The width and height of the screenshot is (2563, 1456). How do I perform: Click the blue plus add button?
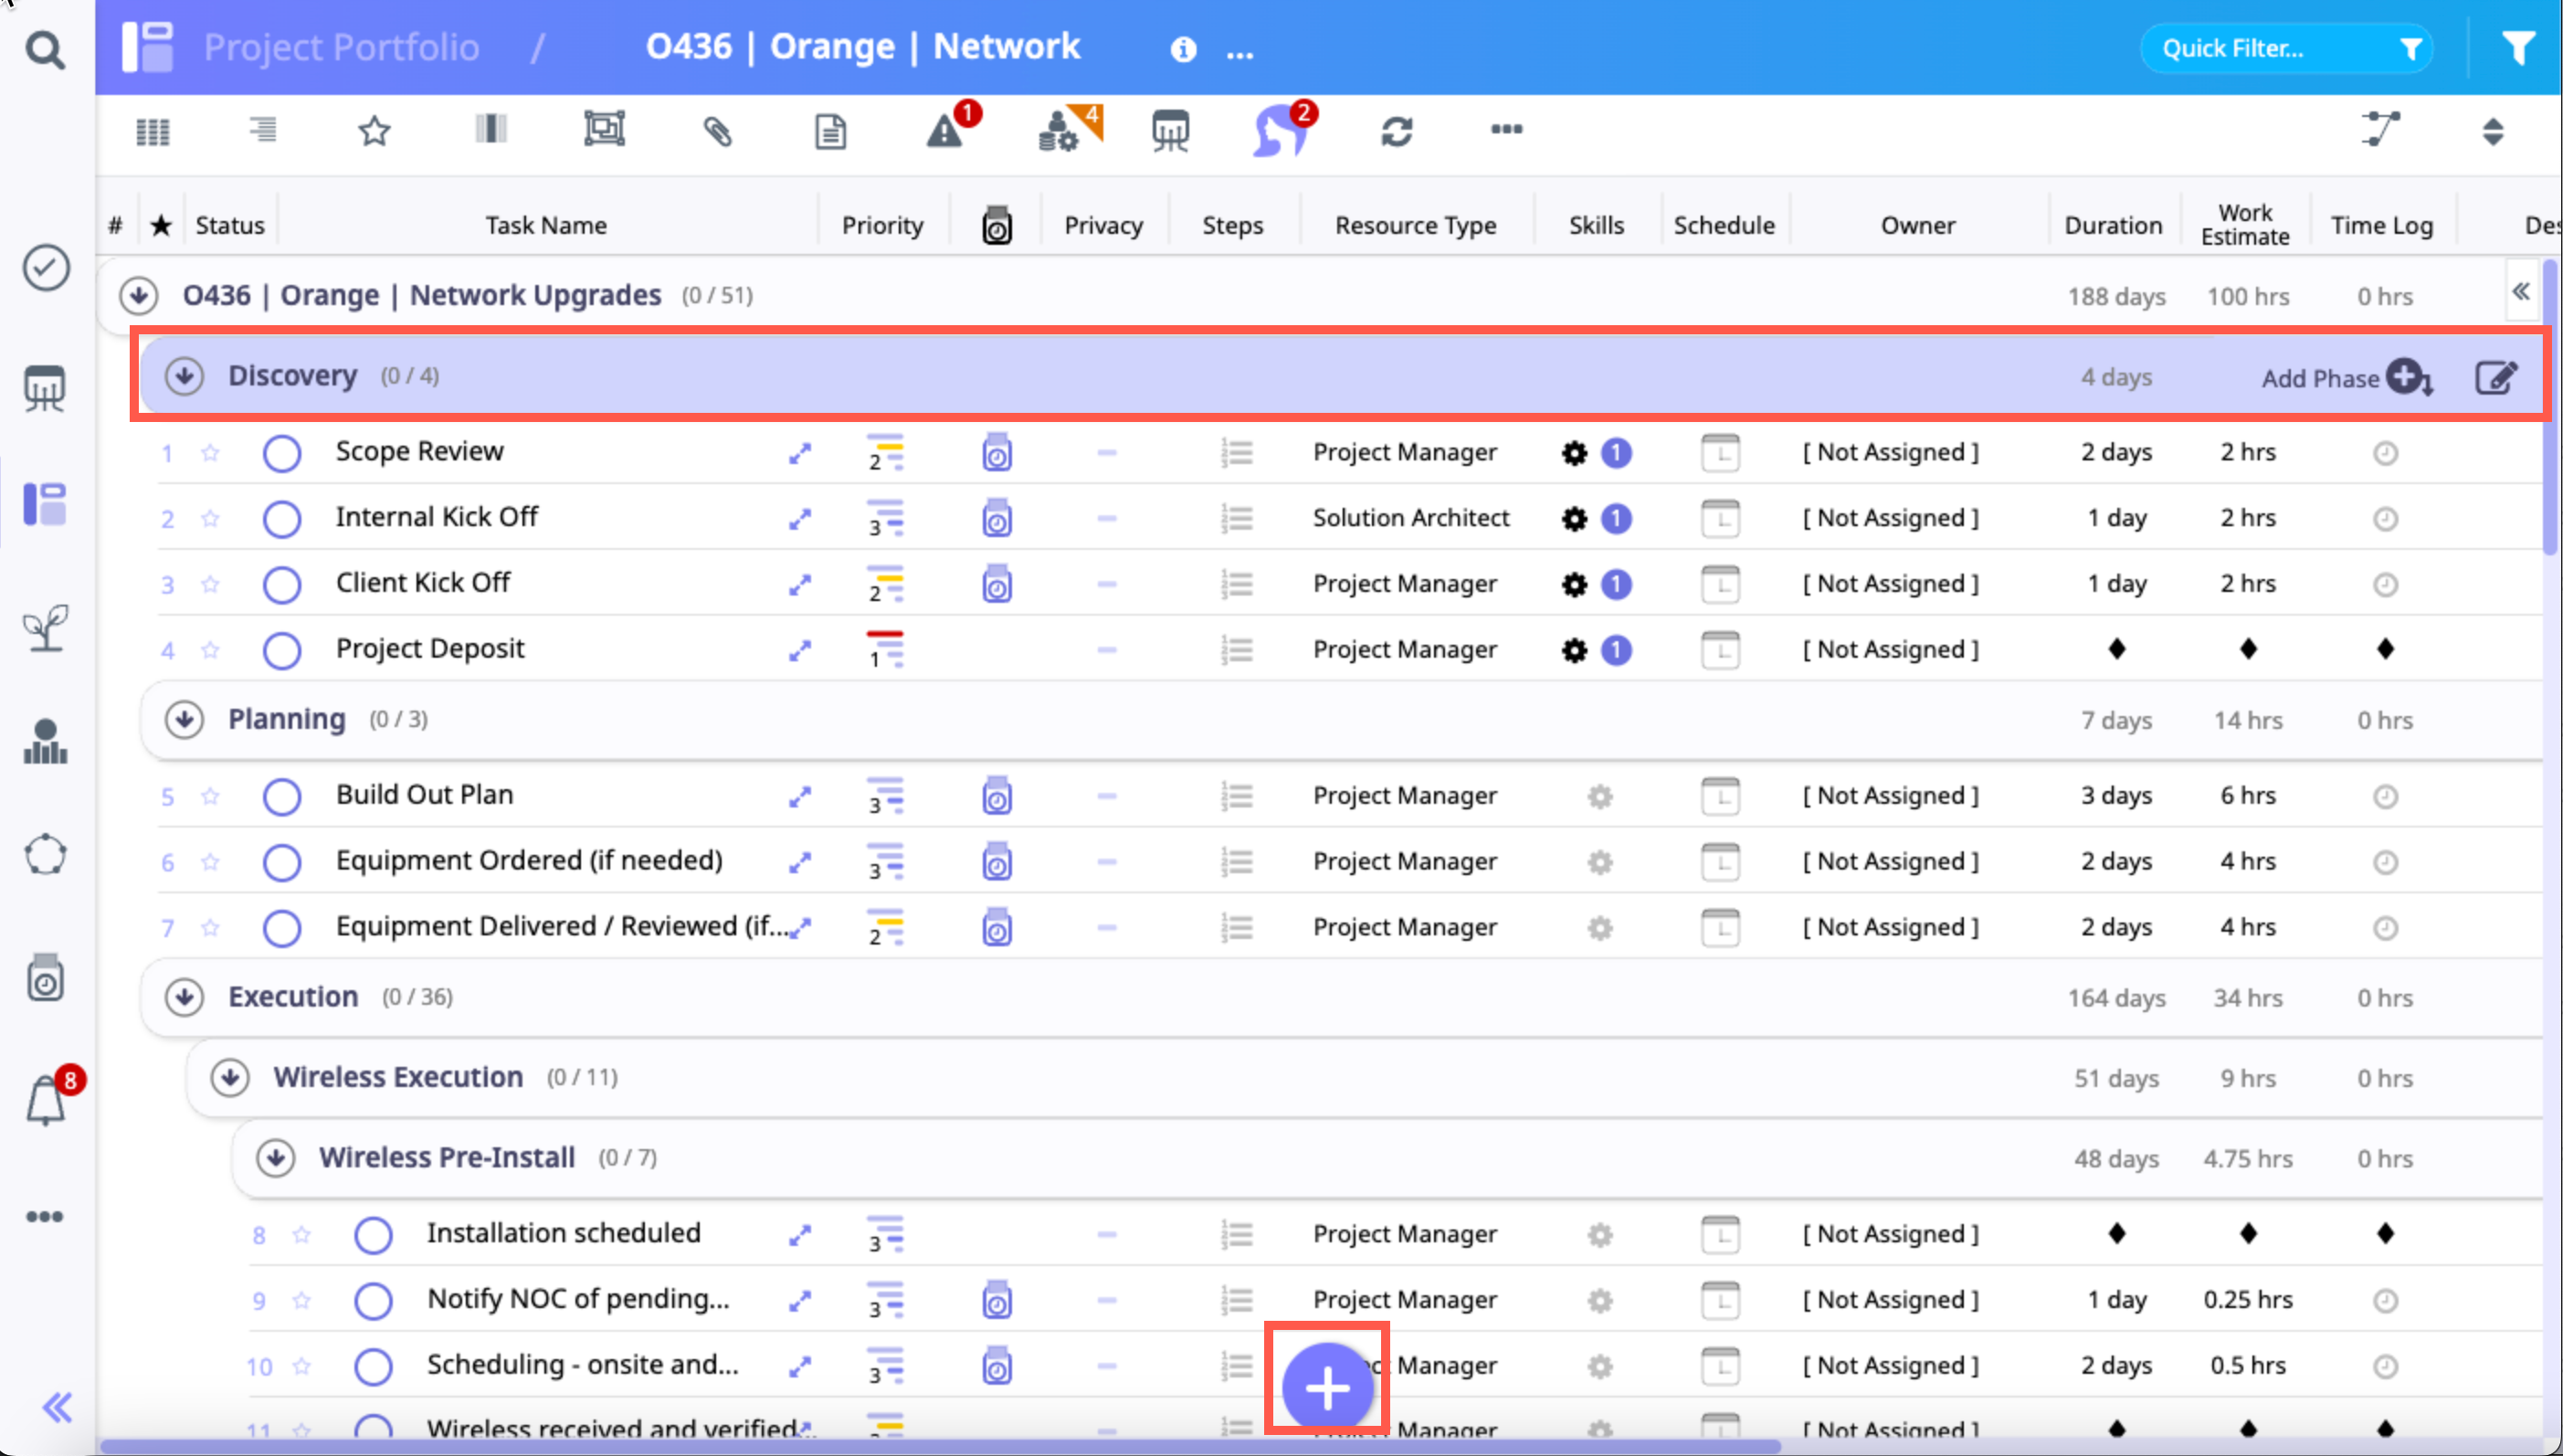coord(1327,1389)
